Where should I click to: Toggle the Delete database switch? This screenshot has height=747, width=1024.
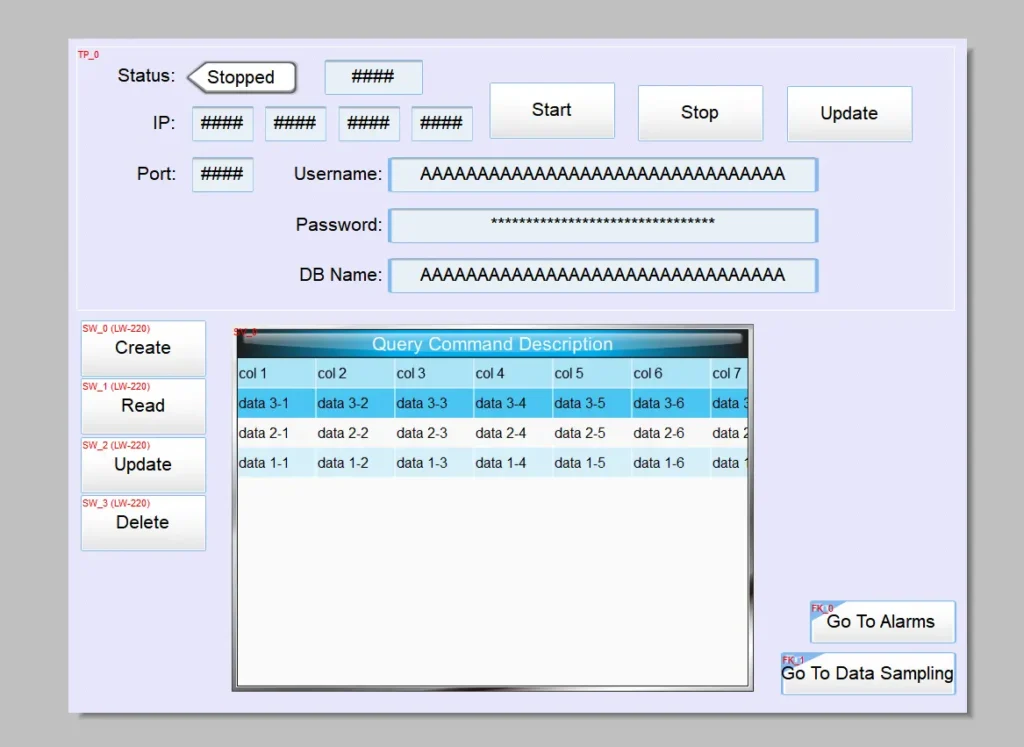pyautogui.click(x=142, y=523)
